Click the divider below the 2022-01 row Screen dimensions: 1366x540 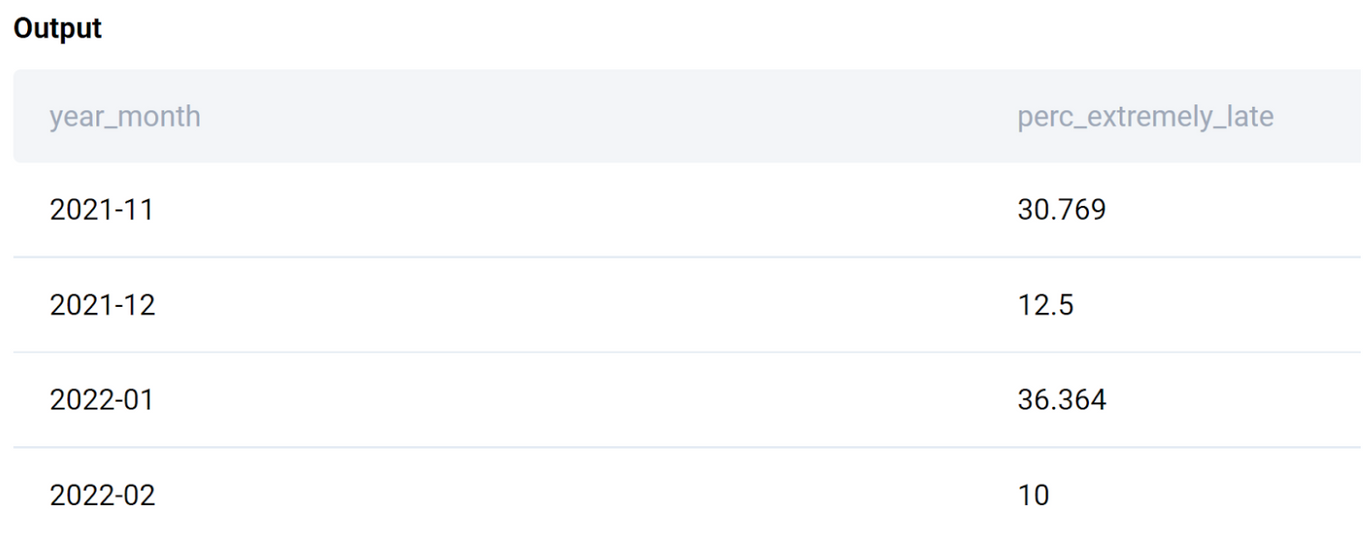point(689,447)
